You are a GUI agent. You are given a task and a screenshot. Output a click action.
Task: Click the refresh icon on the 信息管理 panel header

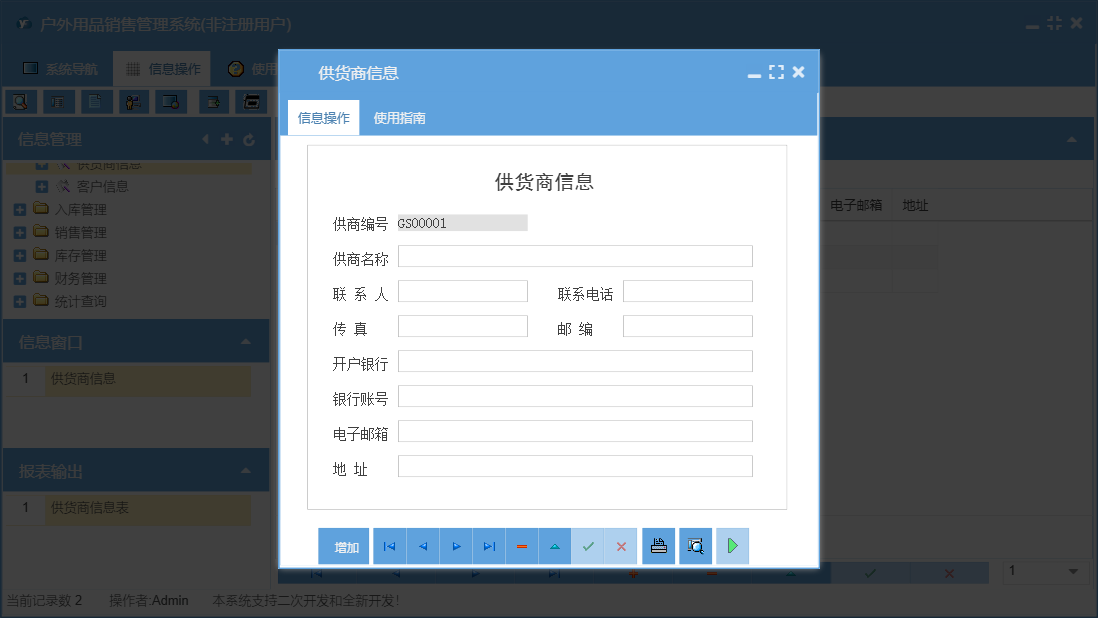(x=248, y=139)
